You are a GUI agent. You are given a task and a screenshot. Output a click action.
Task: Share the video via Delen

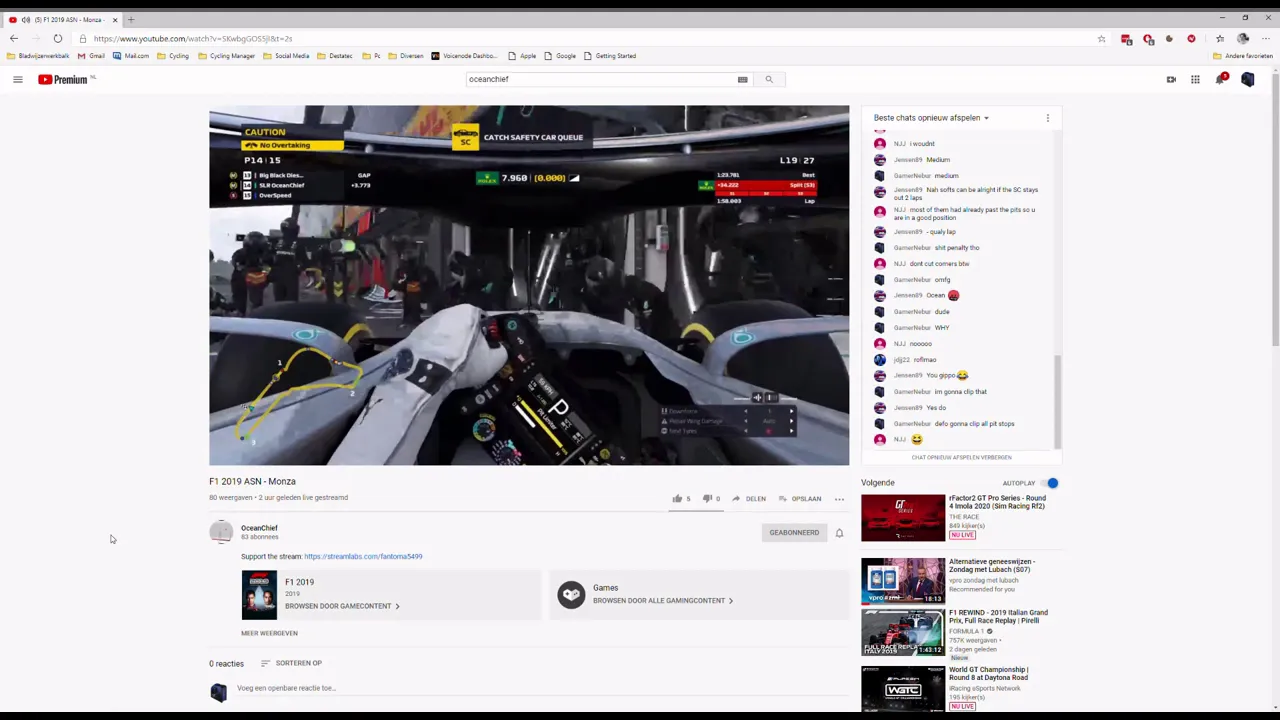point(748,498)
